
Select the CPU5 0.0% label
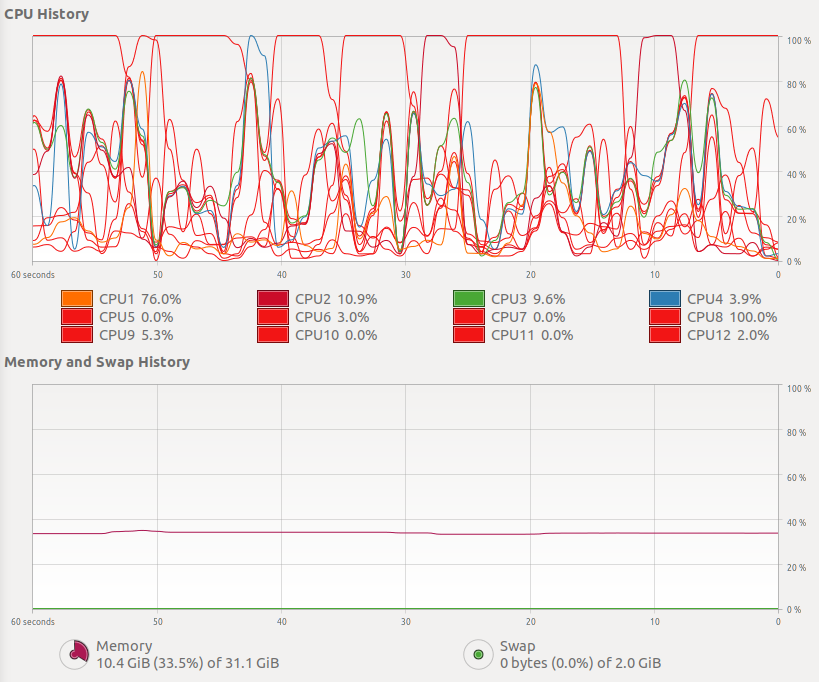[136, 317]
